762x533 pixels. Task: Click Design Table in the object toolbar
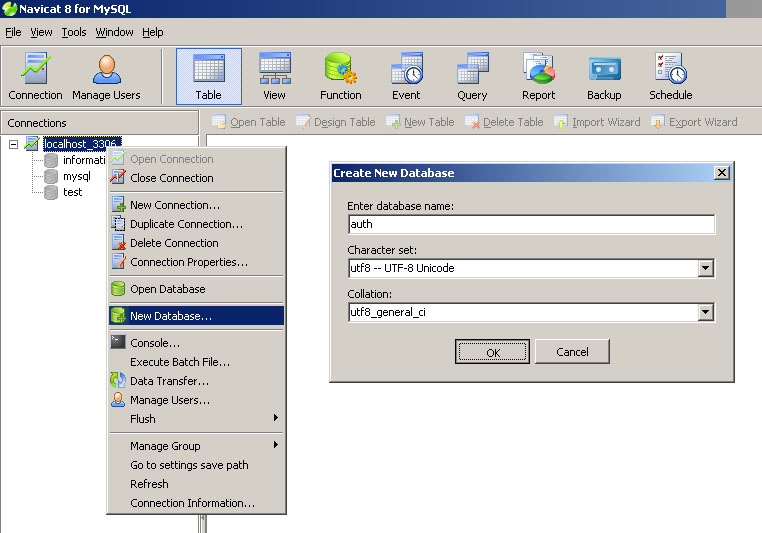(336, 122)
